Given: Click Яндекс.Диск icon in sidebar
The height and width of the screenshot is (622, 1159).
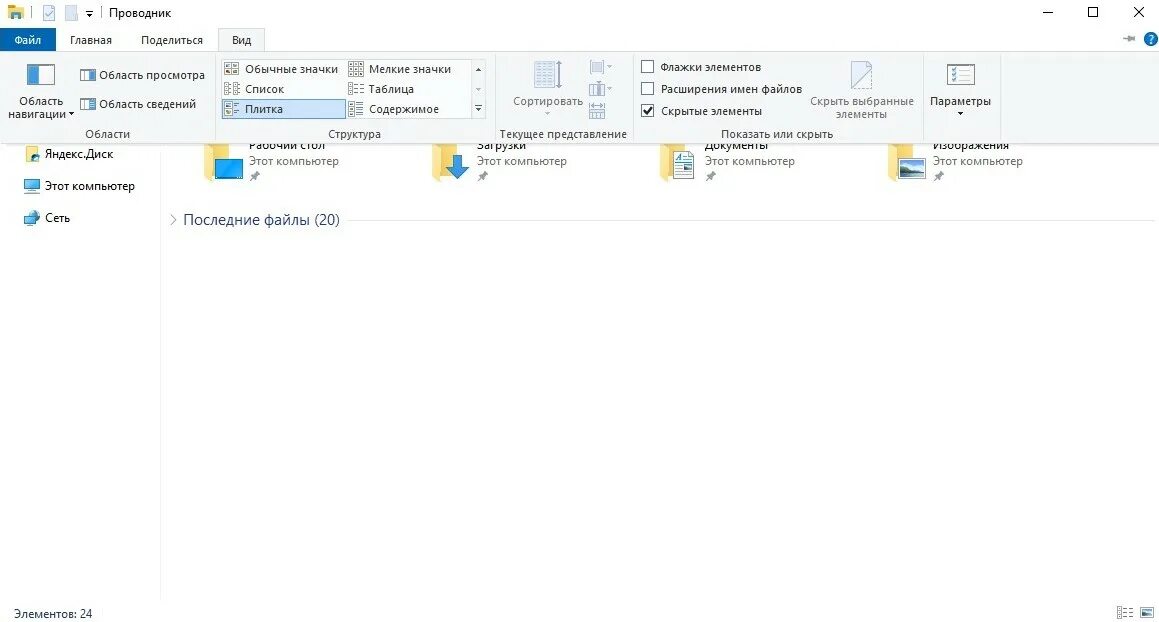Looking at the screenshot, I should point(32,154).
